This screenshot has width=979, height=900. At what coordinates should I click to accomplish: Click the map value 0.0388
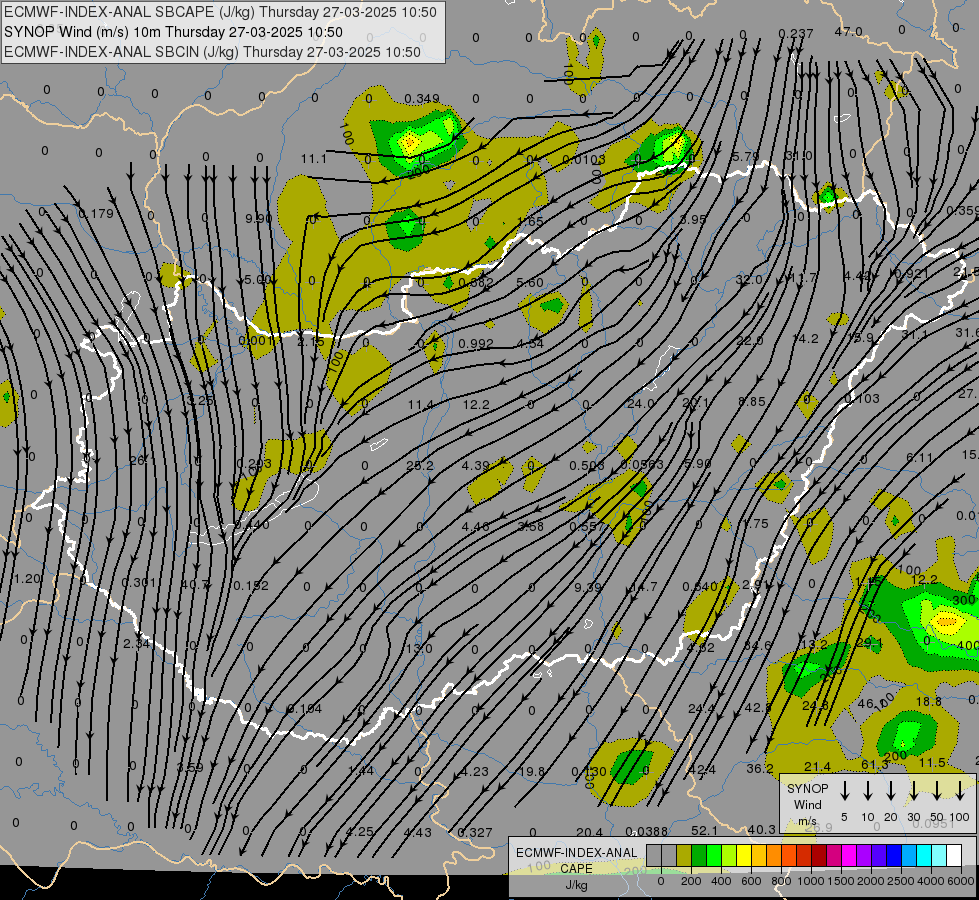click(x=646, y=831)
